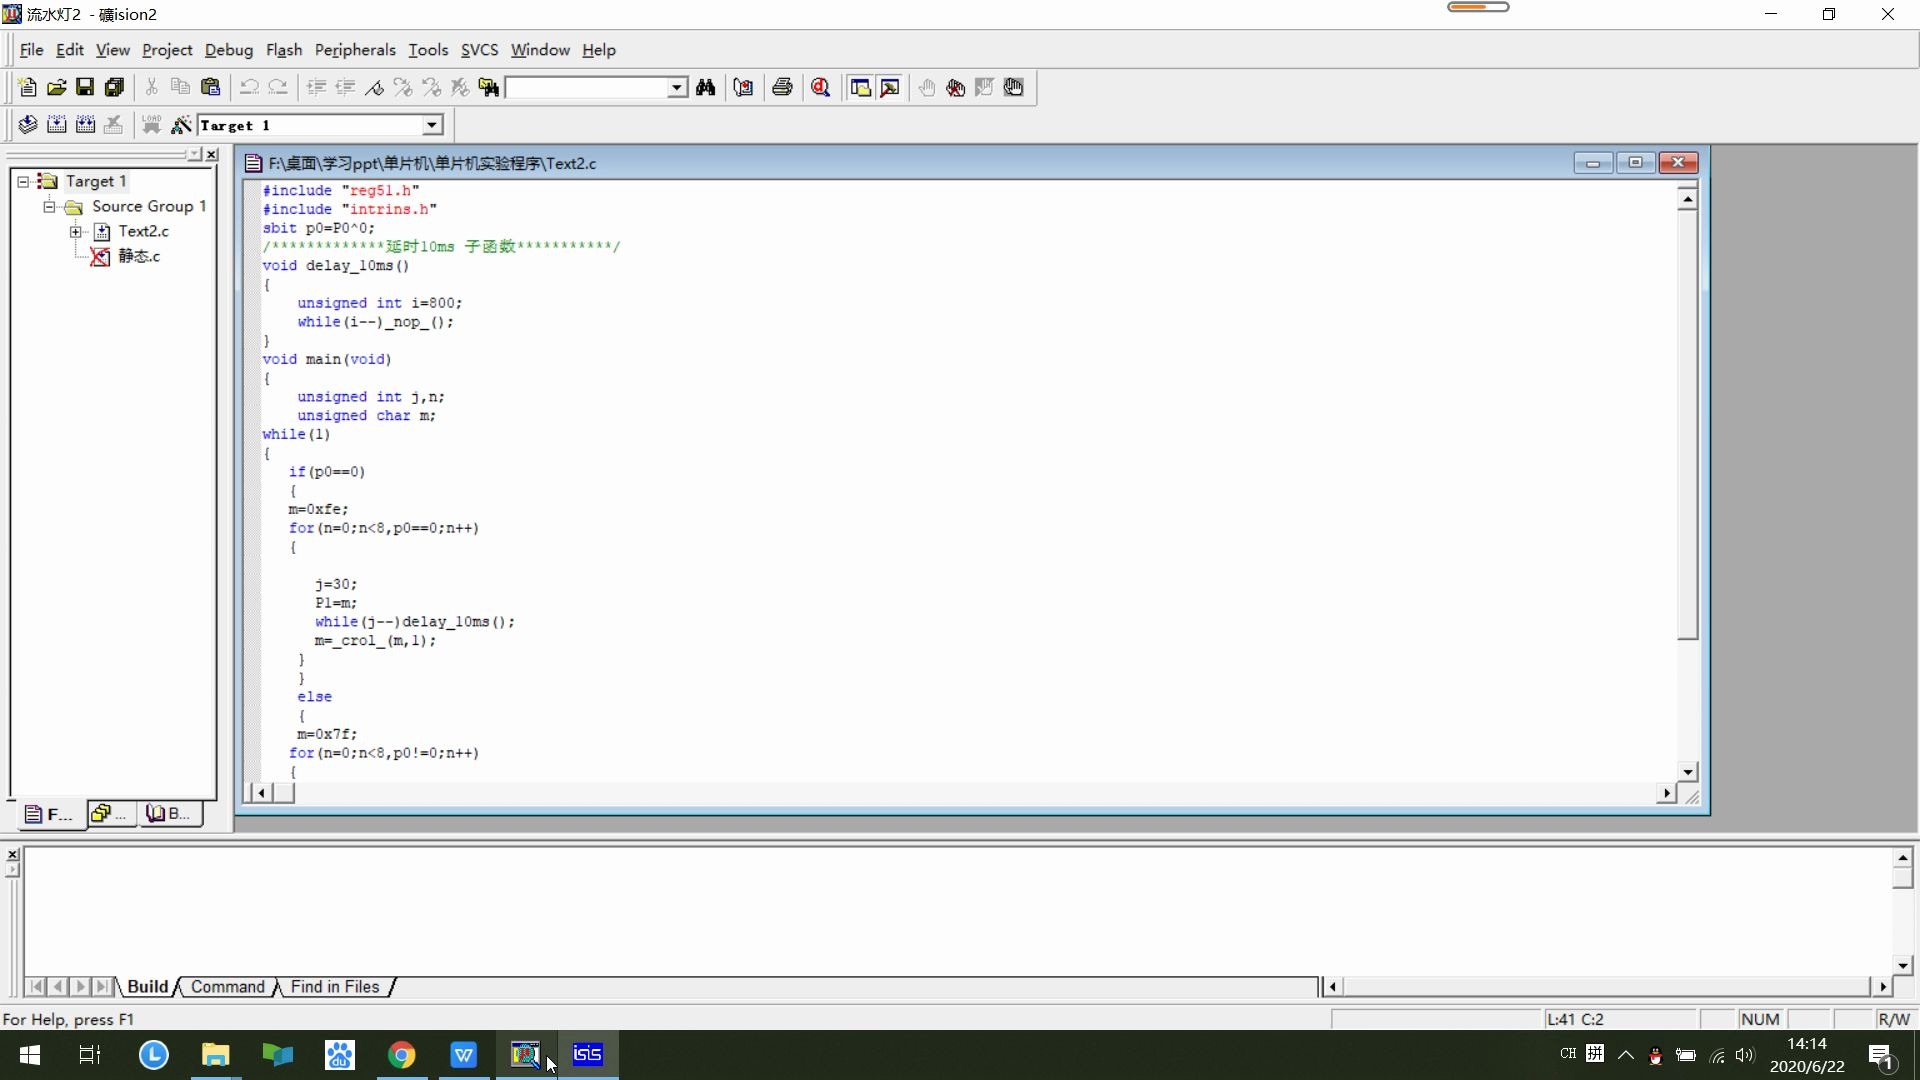The width and height of the screenshot is (1920, 1080).
Task: Expand the Text2.c file node
Action: tap(75, 232)
